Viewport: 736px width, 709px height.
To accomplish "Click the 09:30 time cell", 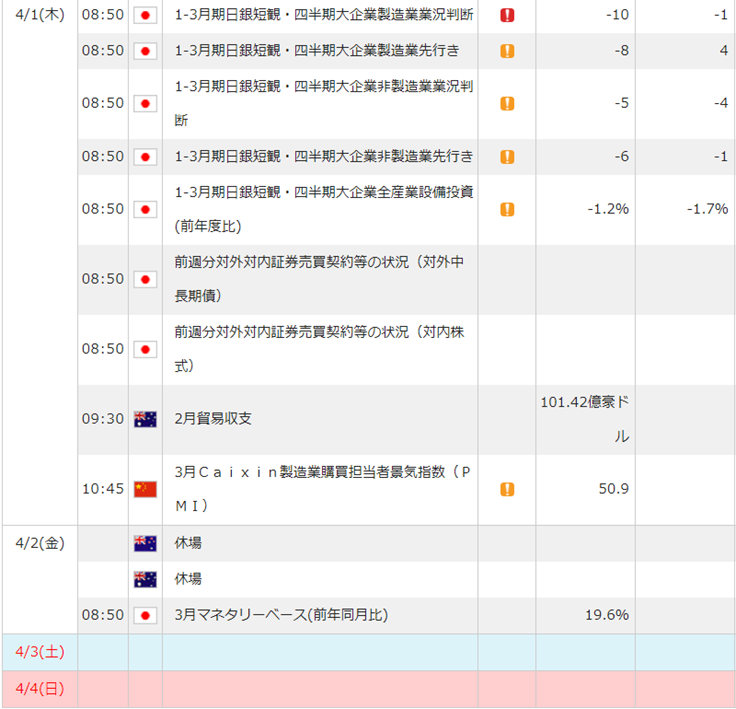I will pyautogui.click(x=103, y=419).
